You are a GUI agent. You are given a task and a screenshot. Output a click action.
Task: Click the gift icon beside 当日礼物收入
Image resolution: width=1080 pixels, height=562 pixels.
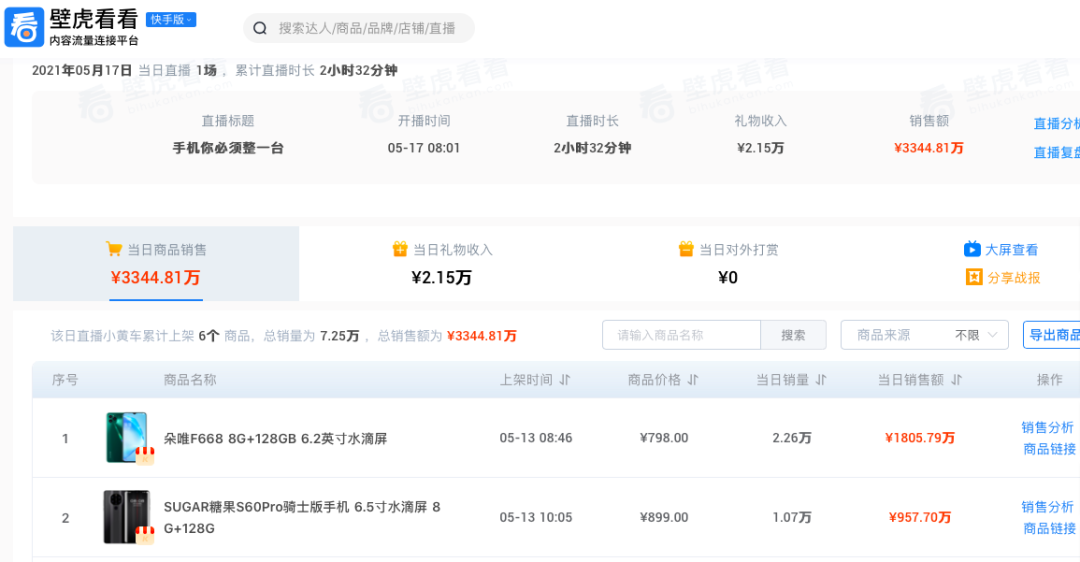coord(400,249)
